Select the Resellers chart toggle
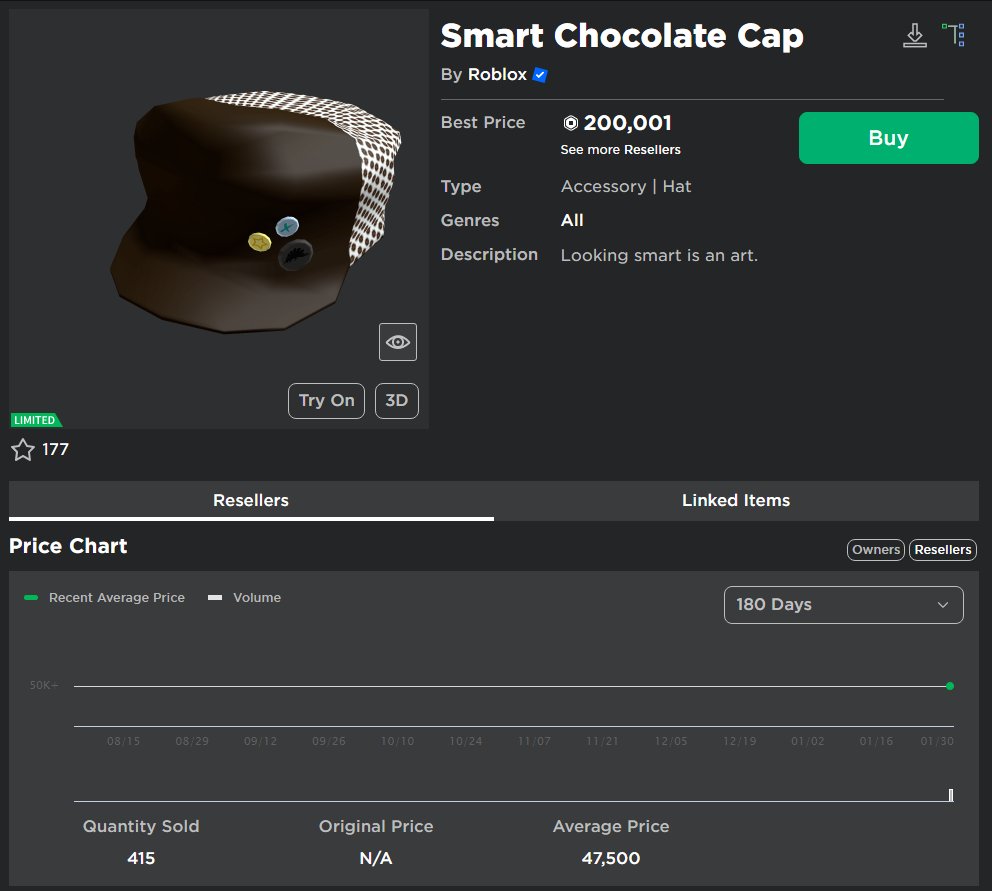The height and width of the screenshot is (891, 992). (x=942, y=549)
